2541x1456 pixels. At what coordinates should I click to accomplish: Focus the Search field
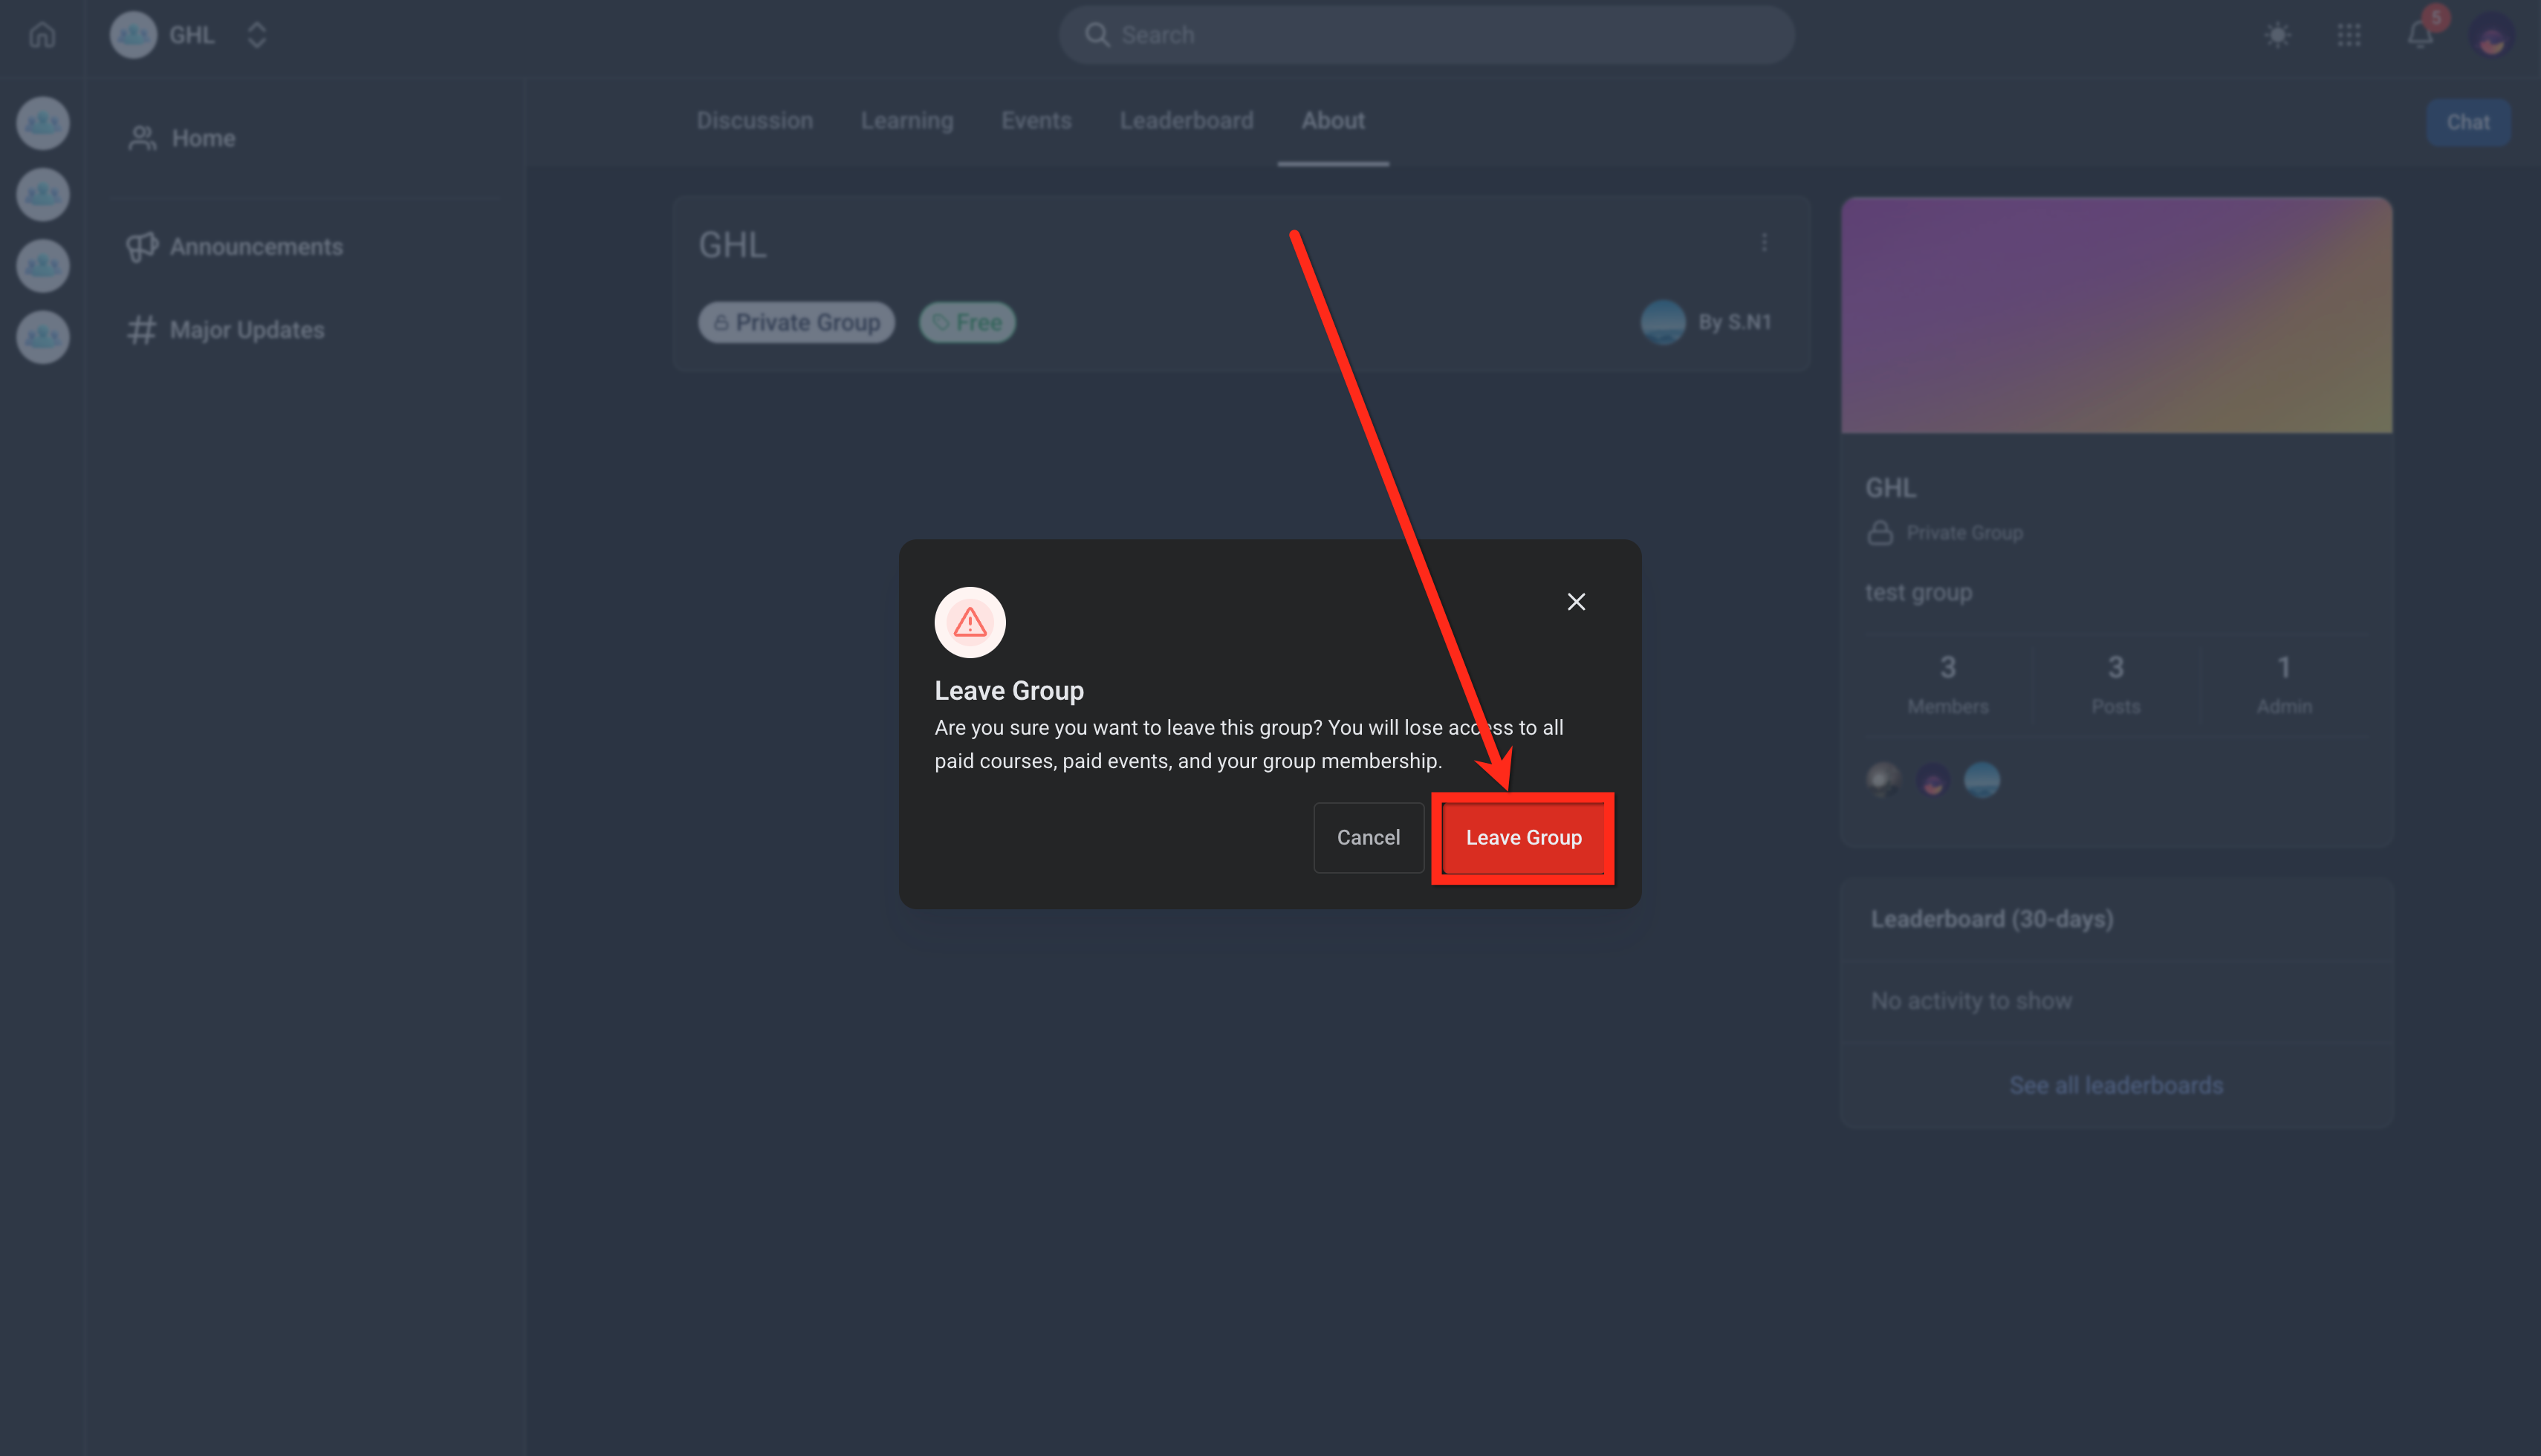pyautogui.click(x=1426, y=35)
